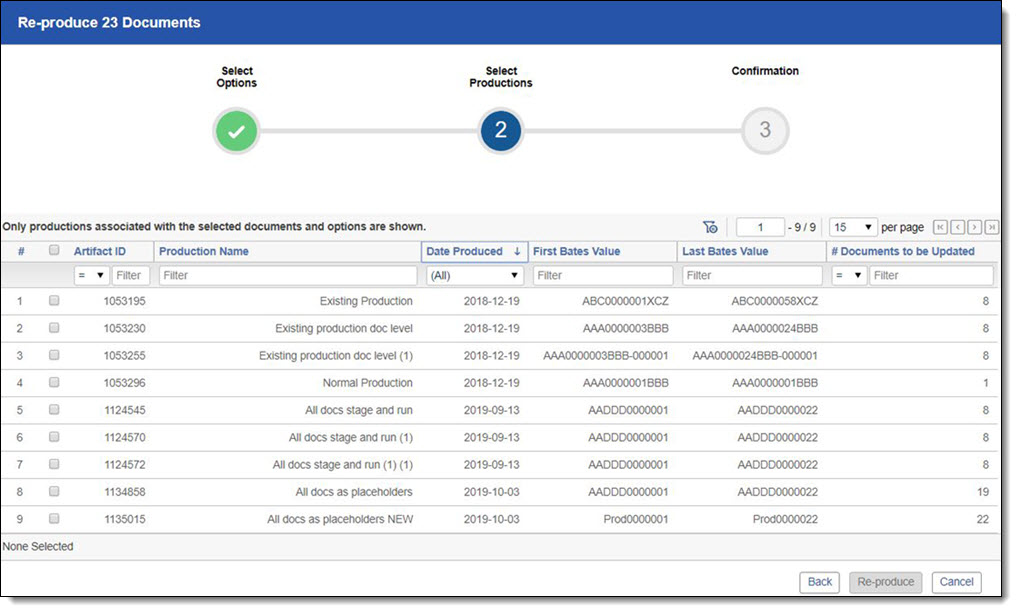The height and width of the screenshot is (612, 1017).
Task: Go to the next page of results
Action: [974, 227]
